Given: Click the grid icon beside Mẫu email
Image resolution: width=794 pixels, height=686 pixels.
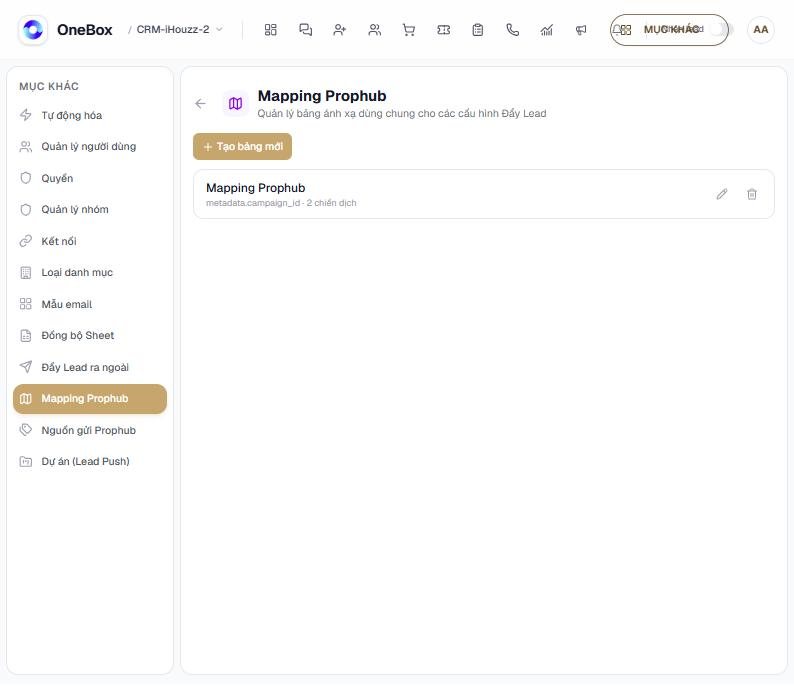Looking at the screenshot, I should point(25,304).
